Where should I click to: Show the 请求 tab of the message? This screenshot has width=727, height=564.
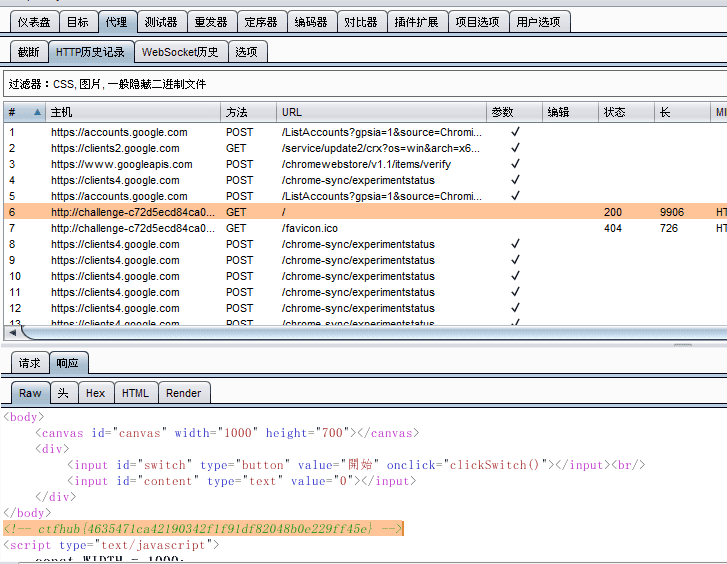30,363
